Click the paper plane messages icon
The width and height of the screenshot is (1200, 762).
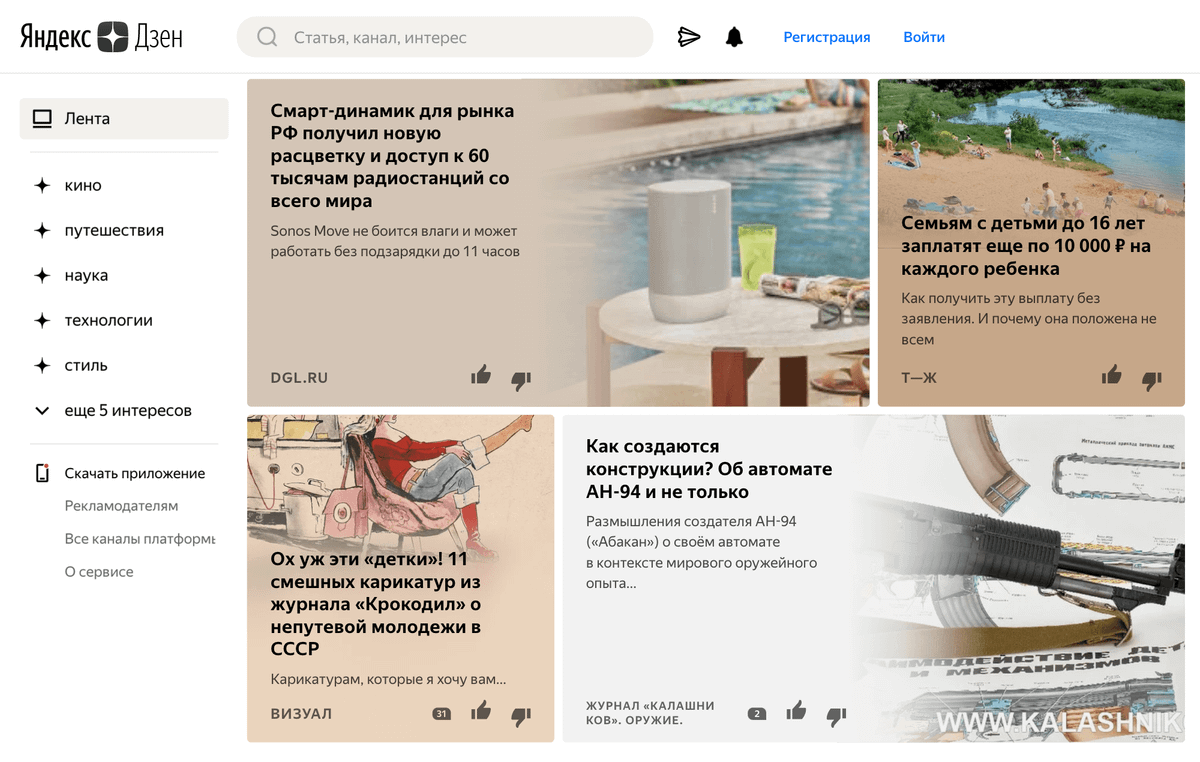[x=688, y=37]
